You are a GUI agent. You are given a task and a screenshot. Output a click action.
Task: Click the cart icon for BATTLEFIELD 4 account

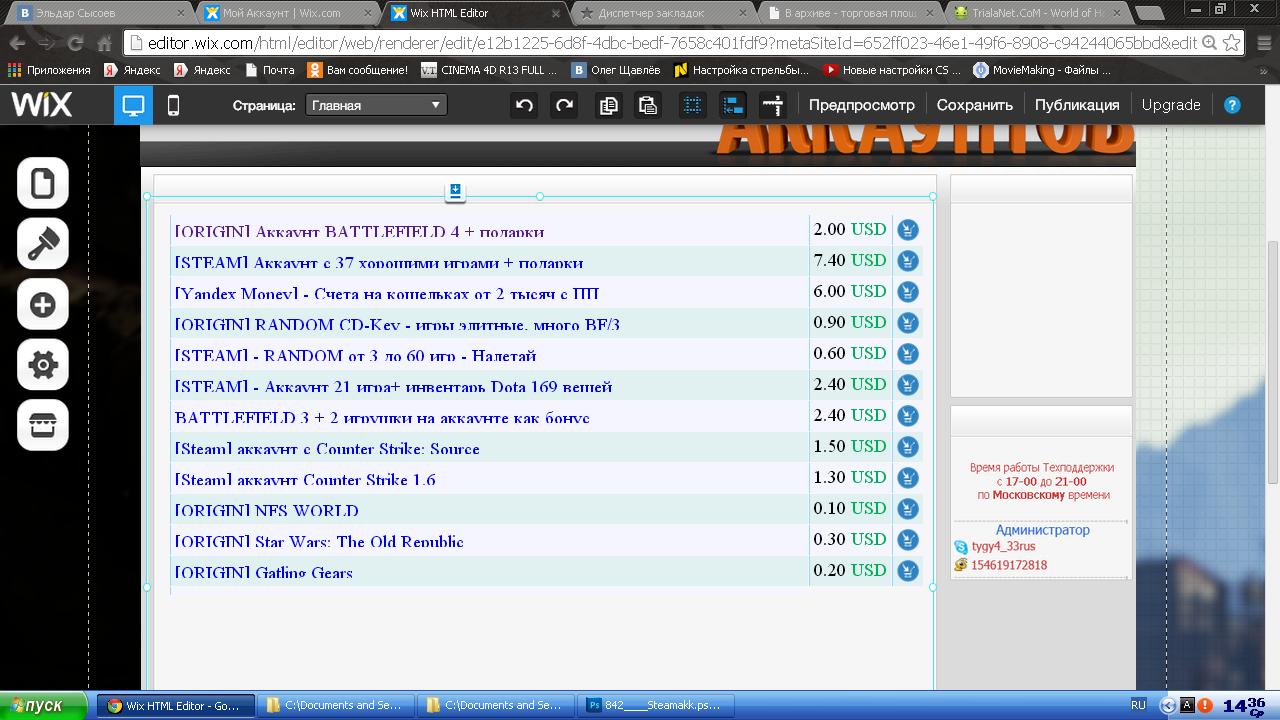tap(907, 230)
